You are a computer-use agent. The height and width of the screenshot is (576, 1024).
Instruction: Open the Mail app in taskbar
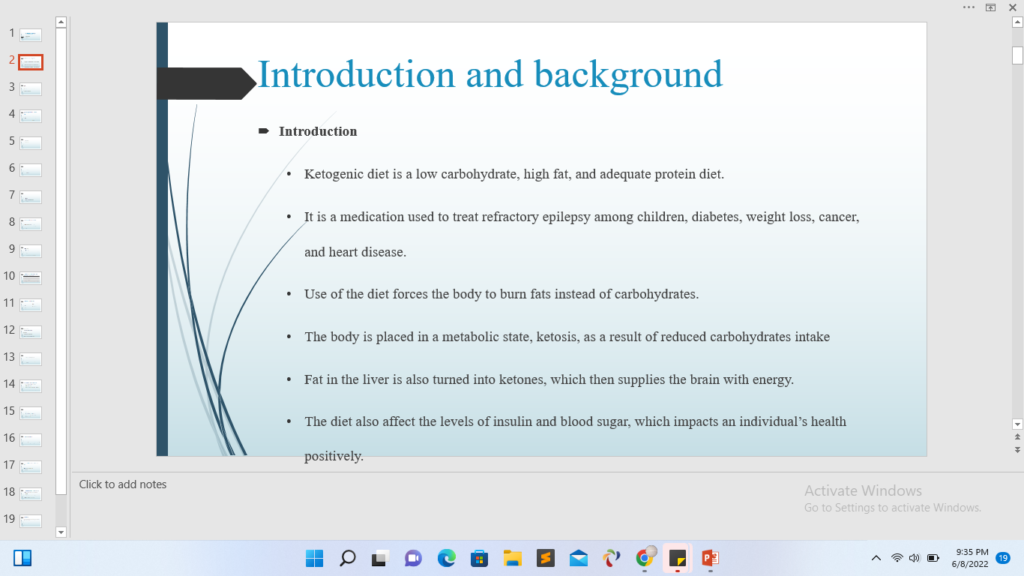point(578,558)
